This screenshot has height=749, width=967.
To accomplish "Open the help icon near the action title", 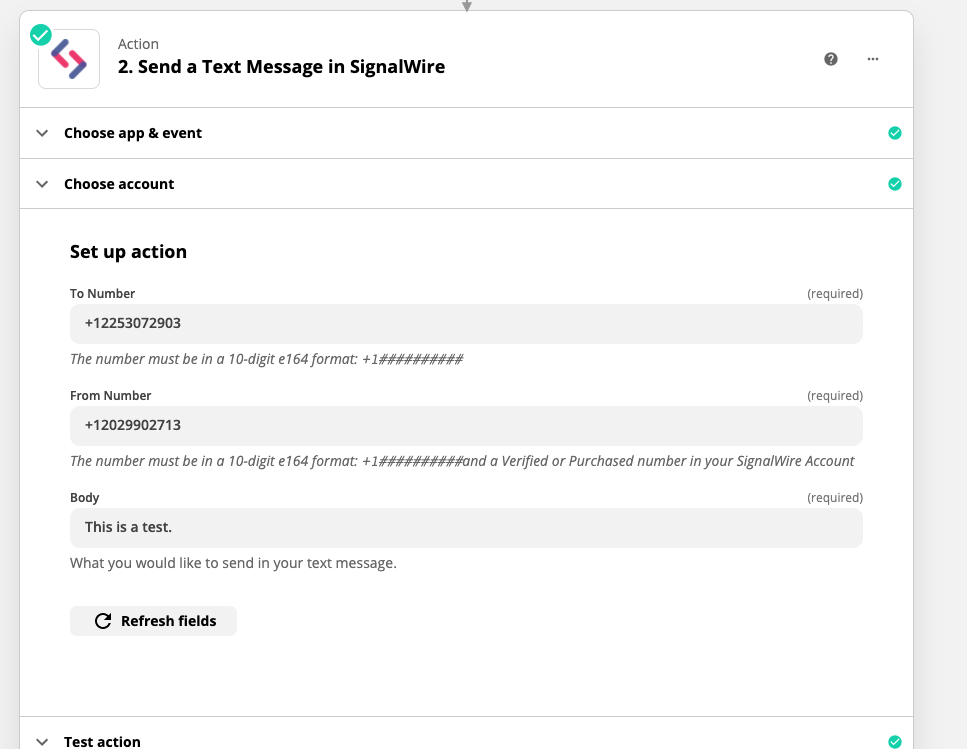I will tap(830, 59).
